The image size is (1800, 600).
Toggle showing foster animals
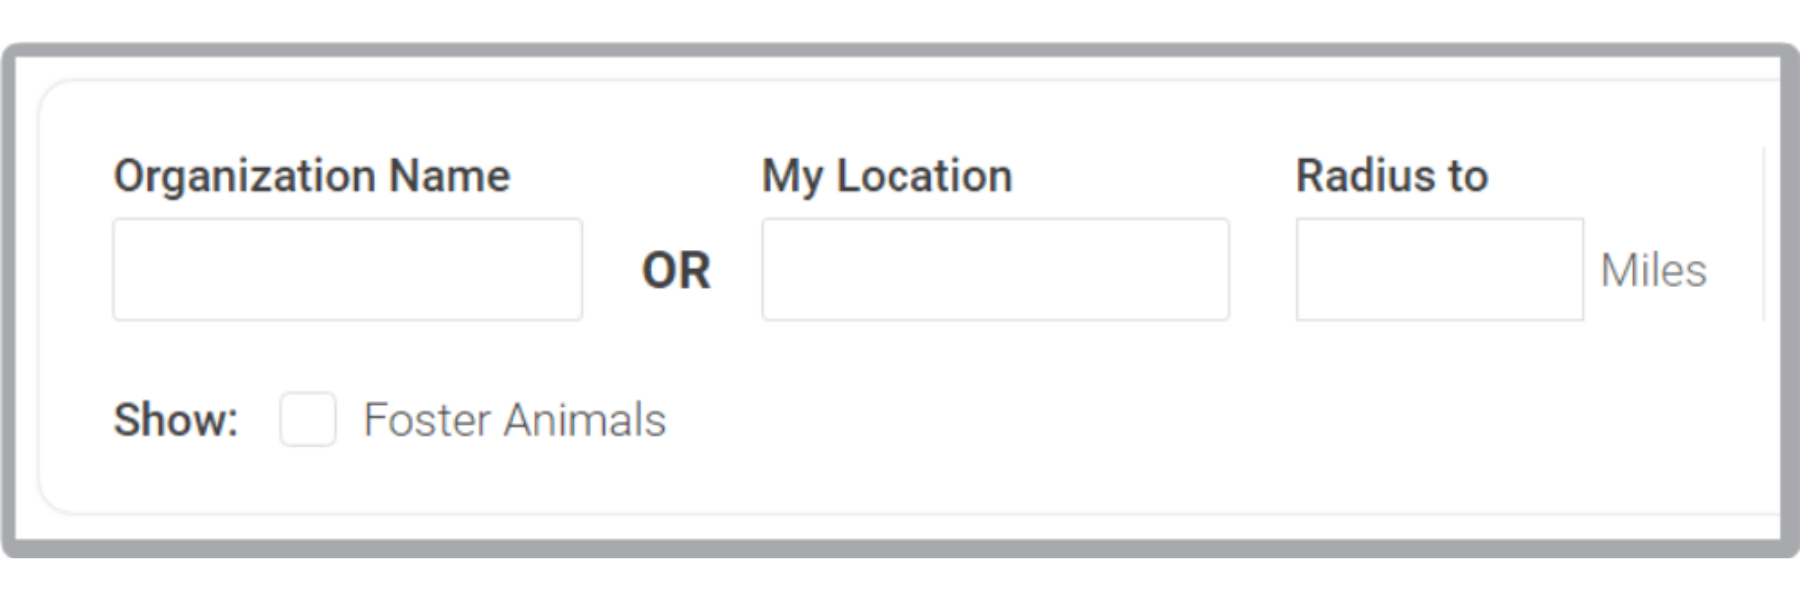[308, 419]
